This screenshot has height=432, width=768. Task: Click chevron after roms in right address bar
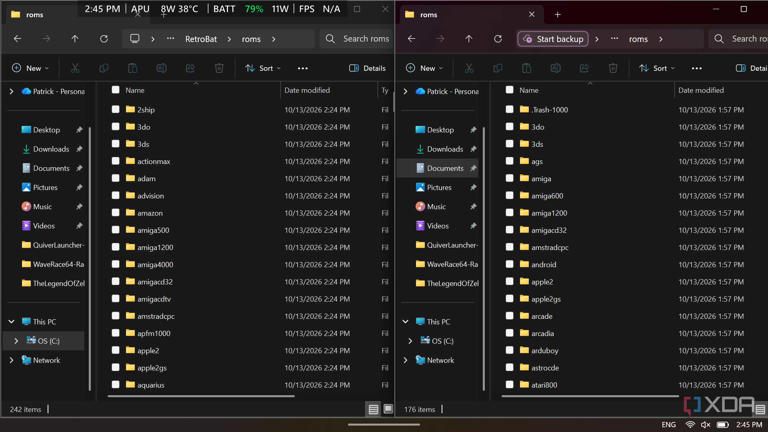tap(661, 39)
